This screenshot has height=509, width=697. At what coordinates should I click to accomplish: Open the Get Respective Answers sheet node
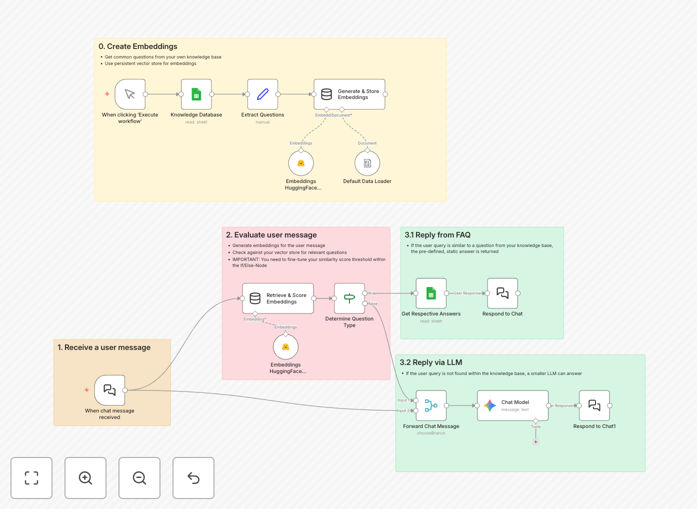431,293
